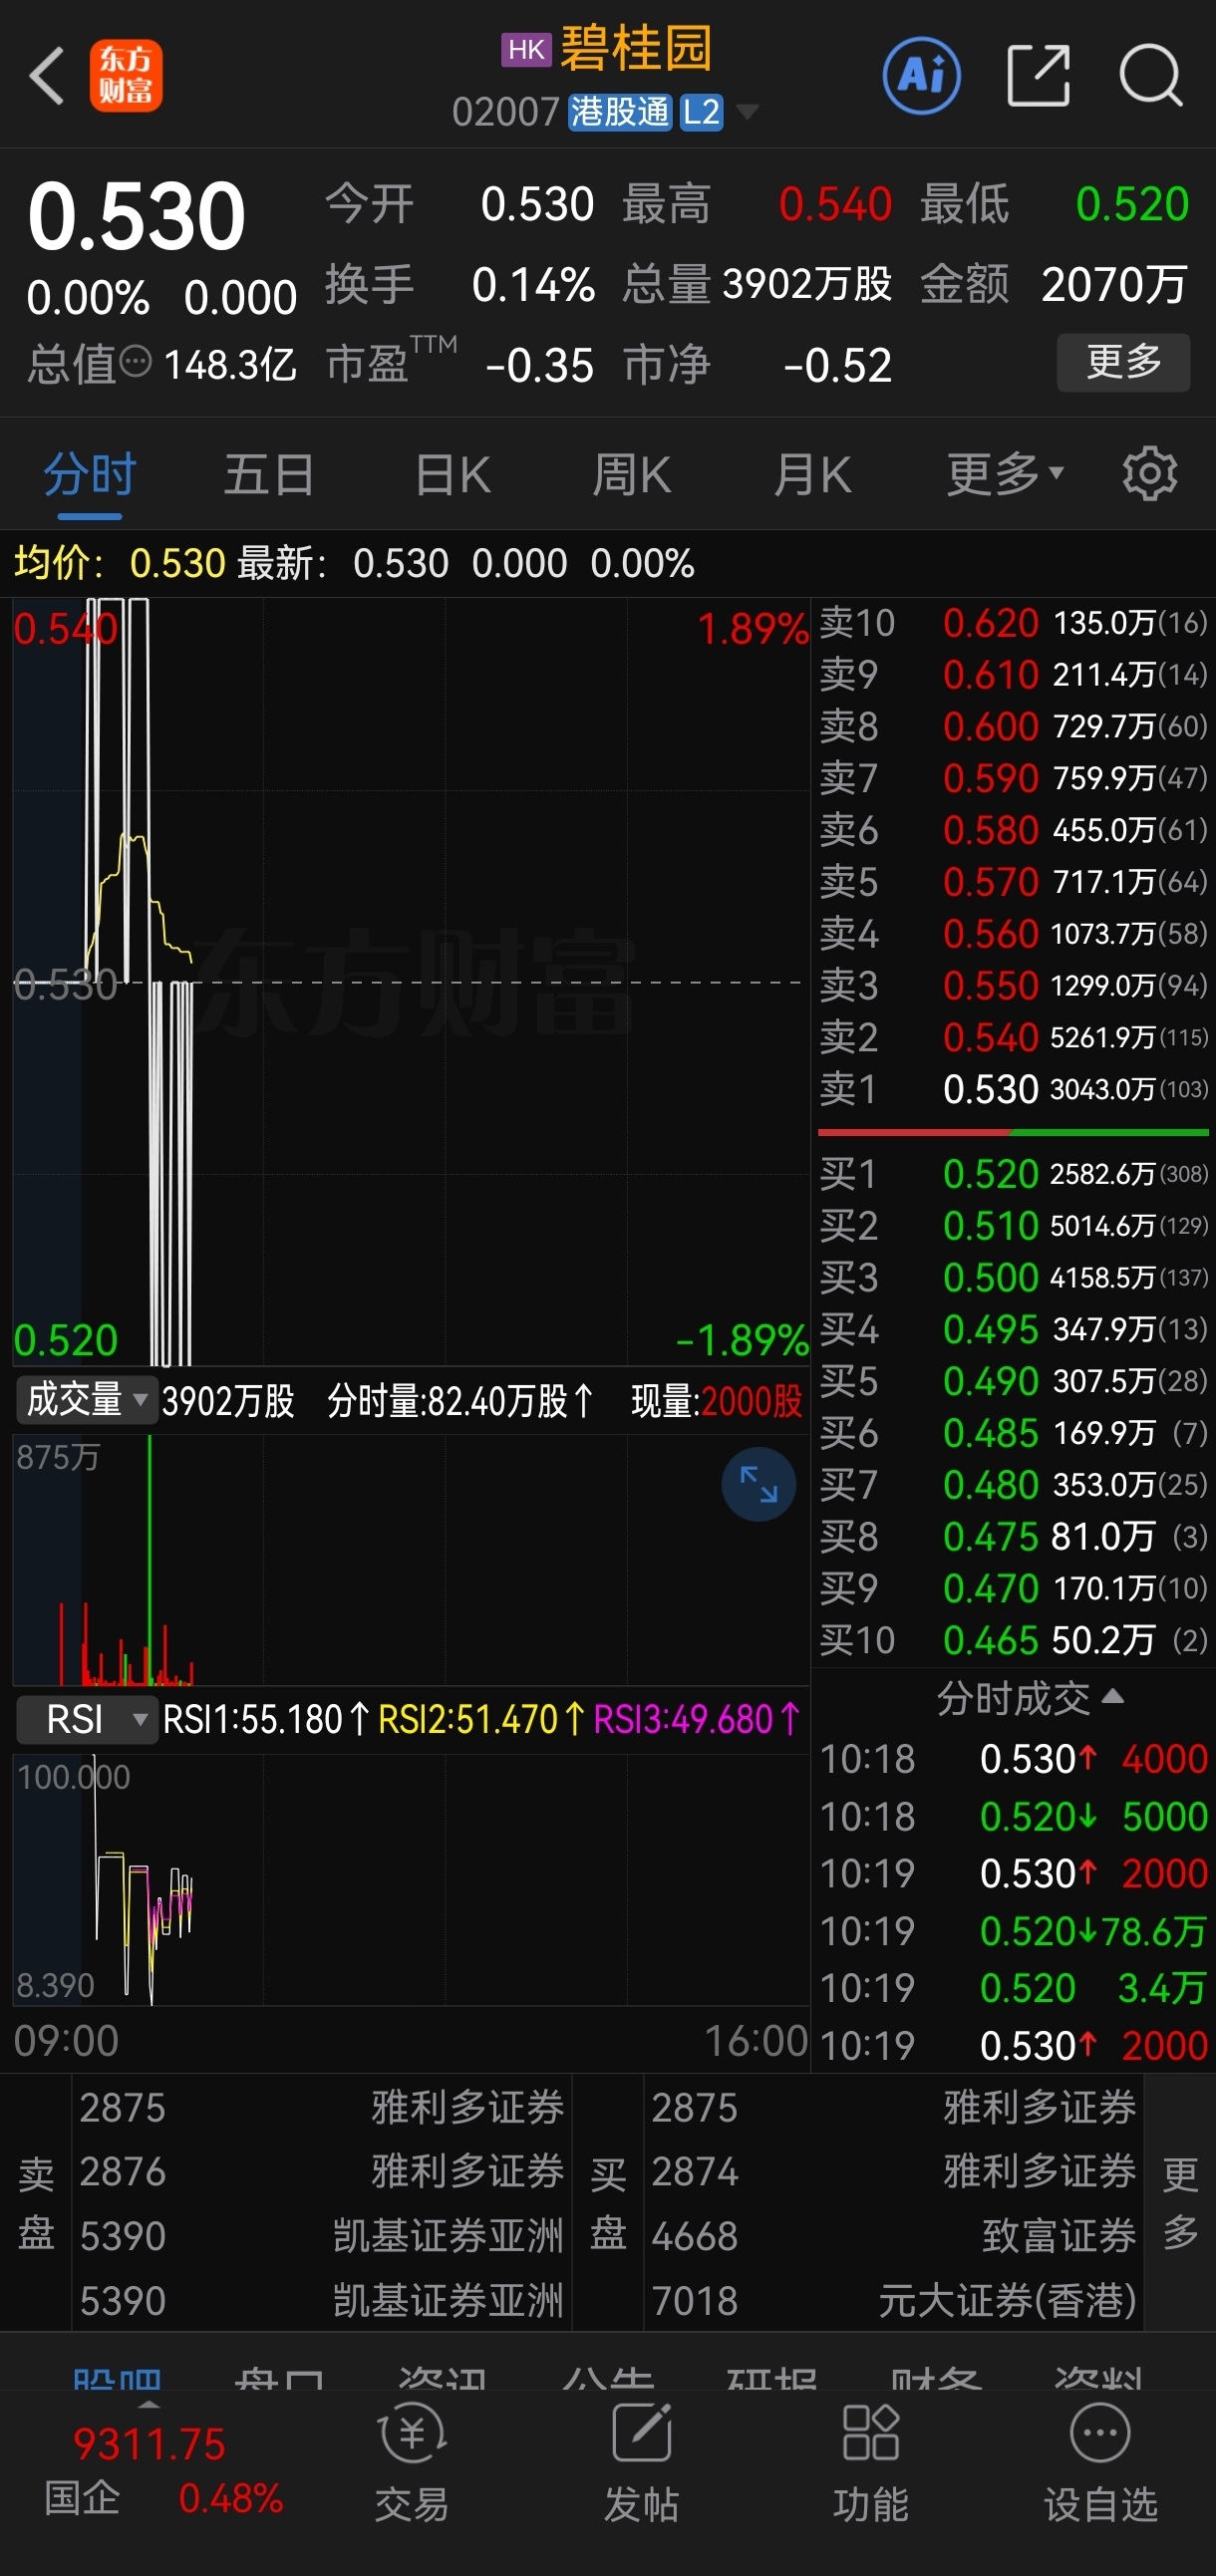Tap the 更多 quote details button
Viewport: 1216px width, 2576px height.
pyautogui.click(x=1123, y=362)
